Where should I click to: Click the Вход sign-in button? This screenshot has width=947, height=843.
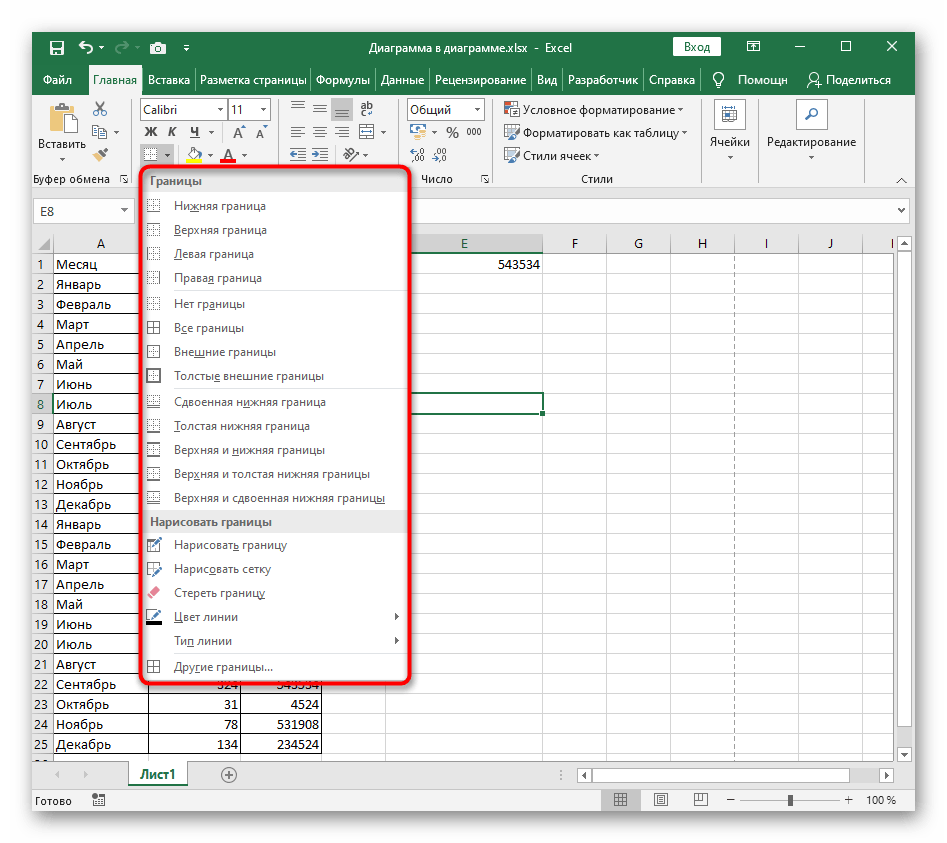pyautogui.click(x=697, y=47)
